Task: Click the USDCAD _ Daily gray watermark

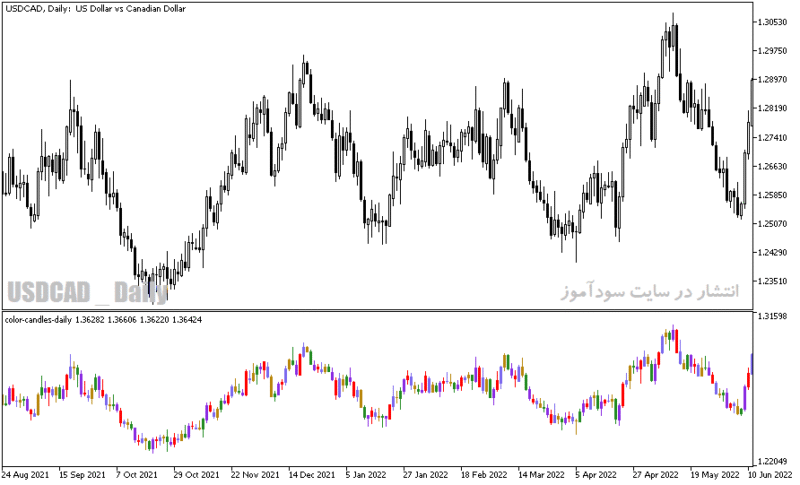Action: click(x=88, y=292)
